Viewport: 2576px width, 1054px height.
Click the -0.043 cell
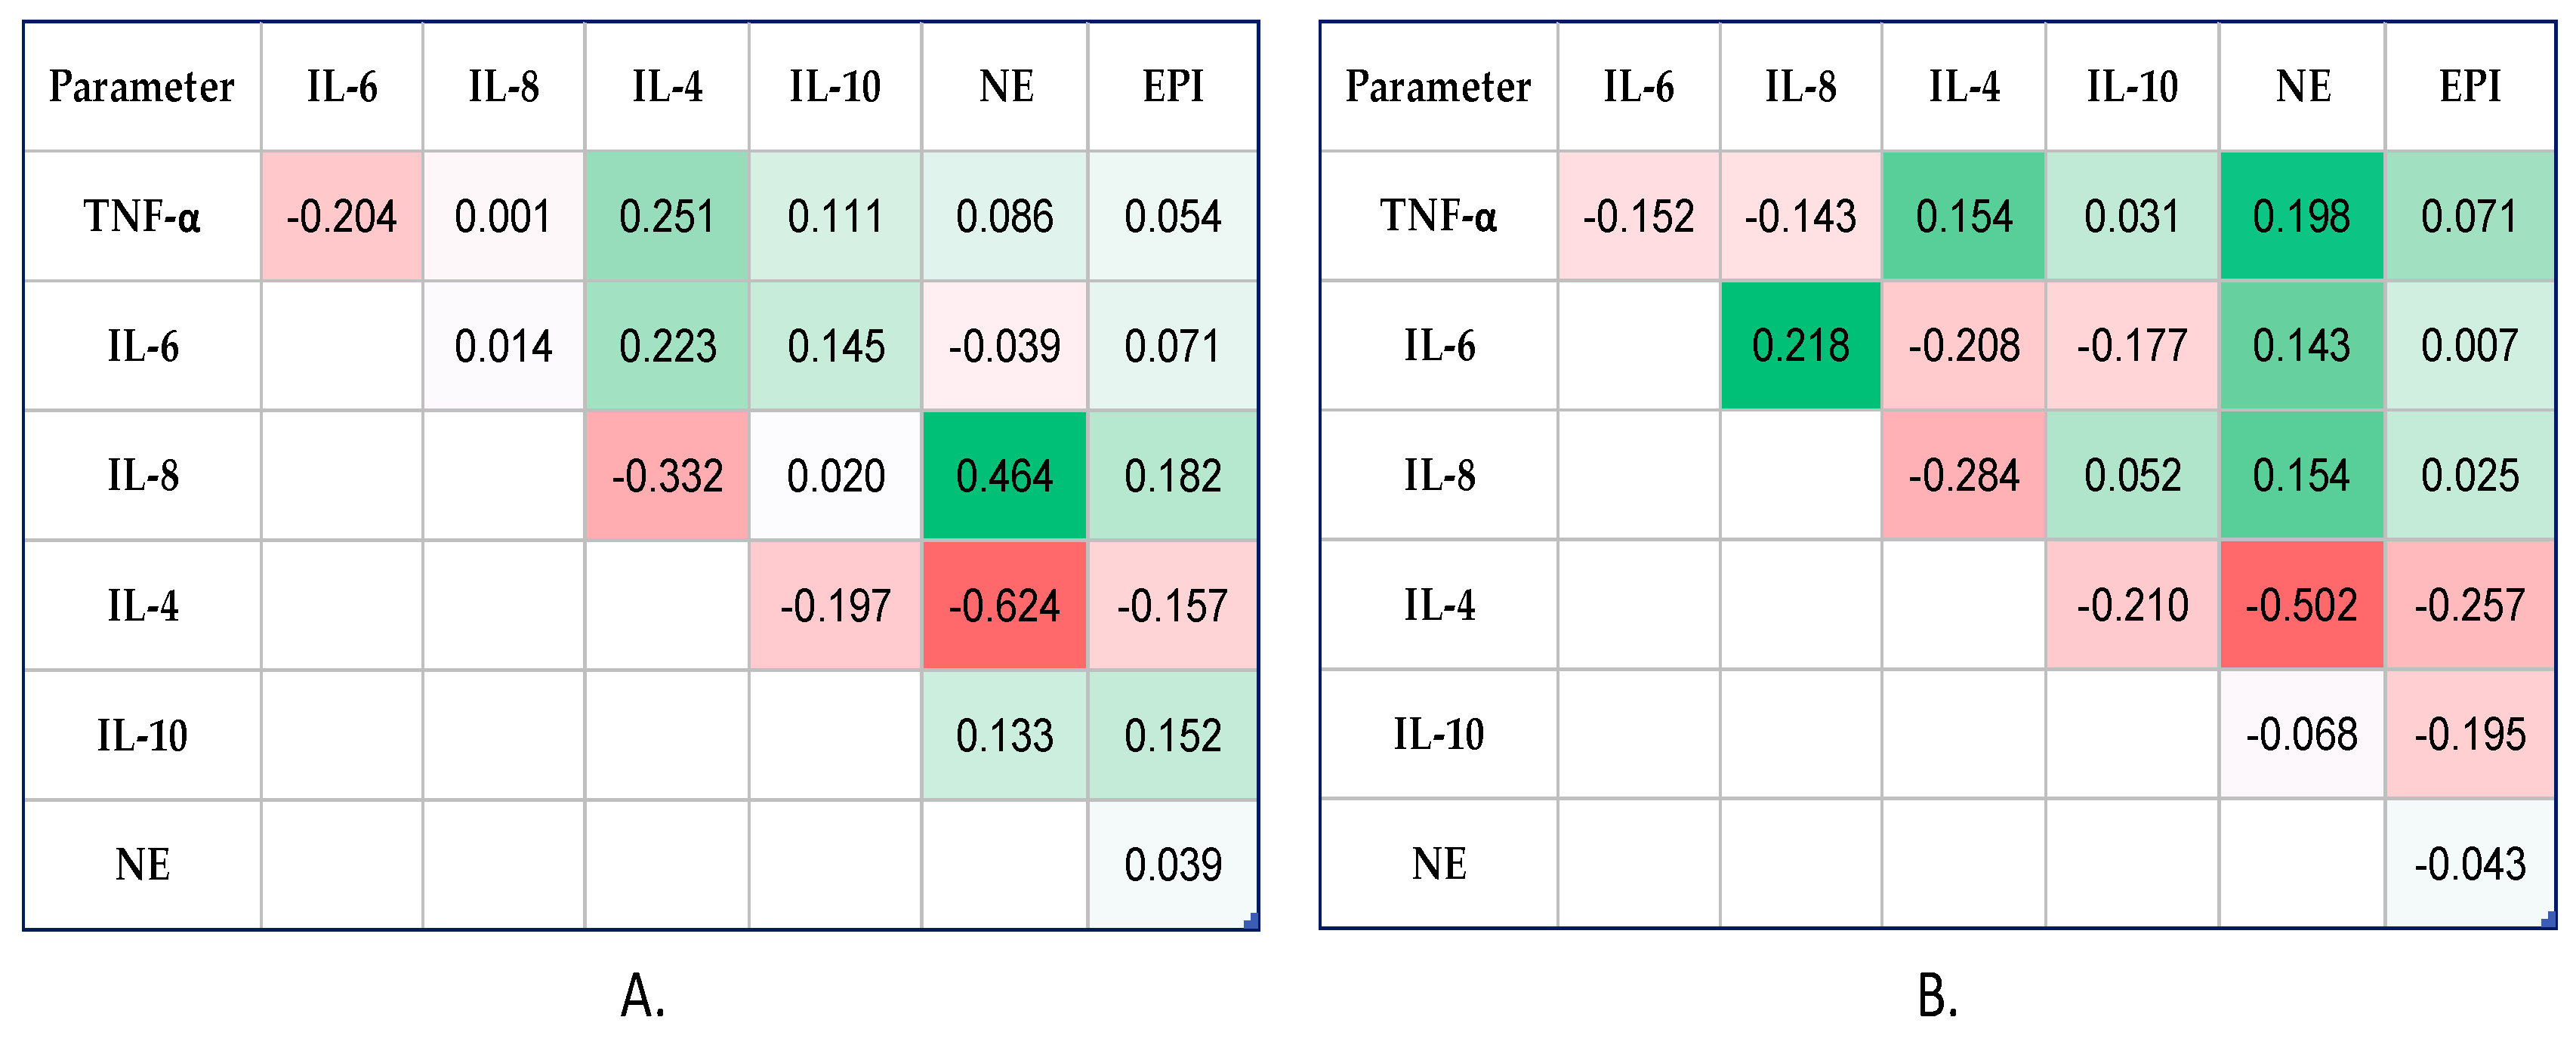(2469, 864)
